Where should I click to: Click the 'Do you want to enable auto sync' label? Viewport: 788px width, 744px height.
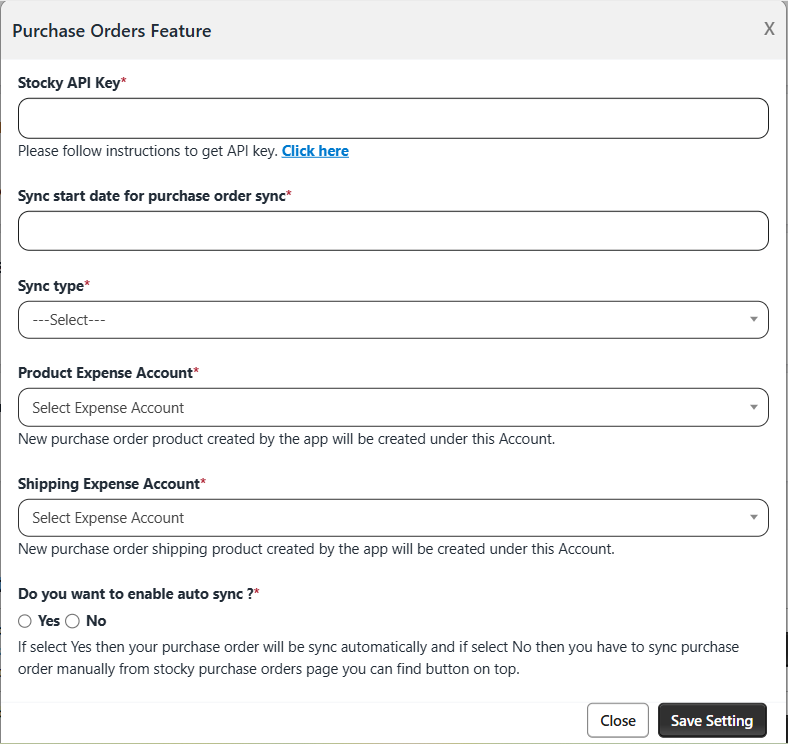(x=135, y=594)
